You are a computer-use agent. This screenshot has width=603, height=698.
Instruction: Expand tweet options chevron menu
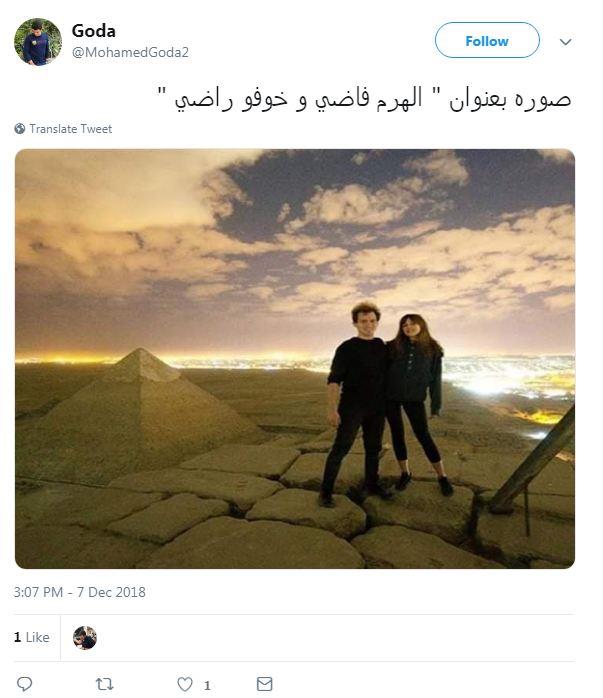click(565, 42)
